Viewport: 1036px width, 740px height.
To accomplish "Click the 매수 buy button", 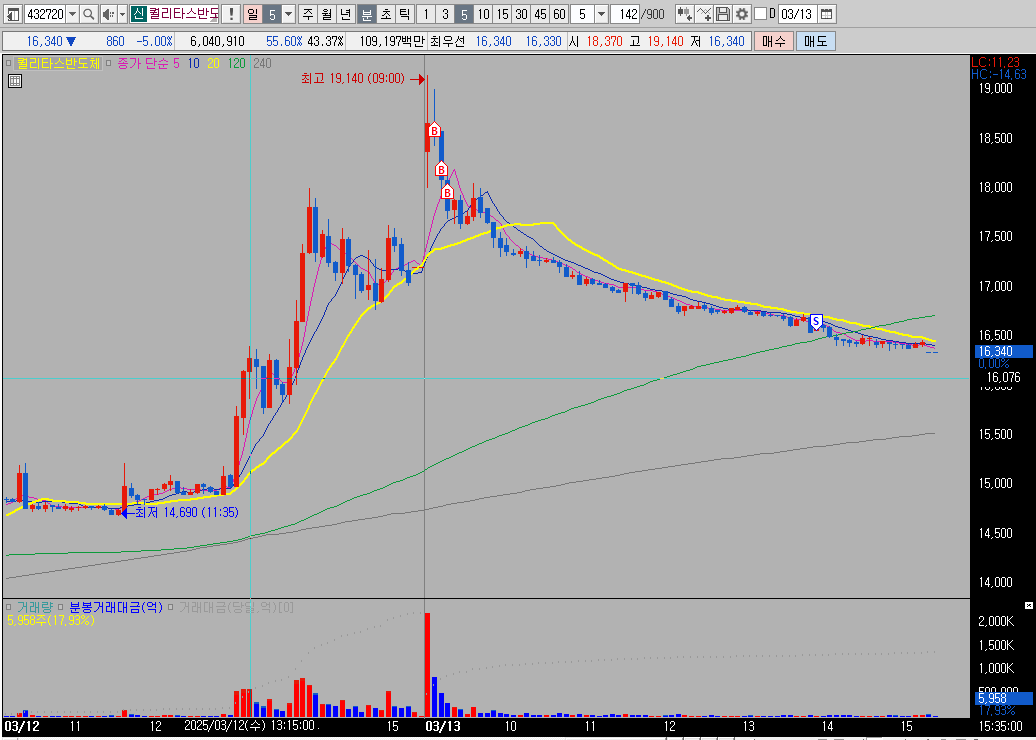I will [x=774, y=41].
